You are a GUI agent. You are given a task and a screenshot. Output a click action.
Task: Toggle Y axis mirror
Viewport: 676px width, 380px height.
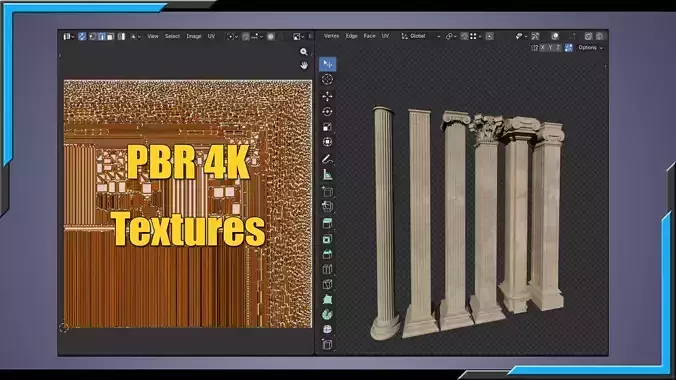point(550,48)
